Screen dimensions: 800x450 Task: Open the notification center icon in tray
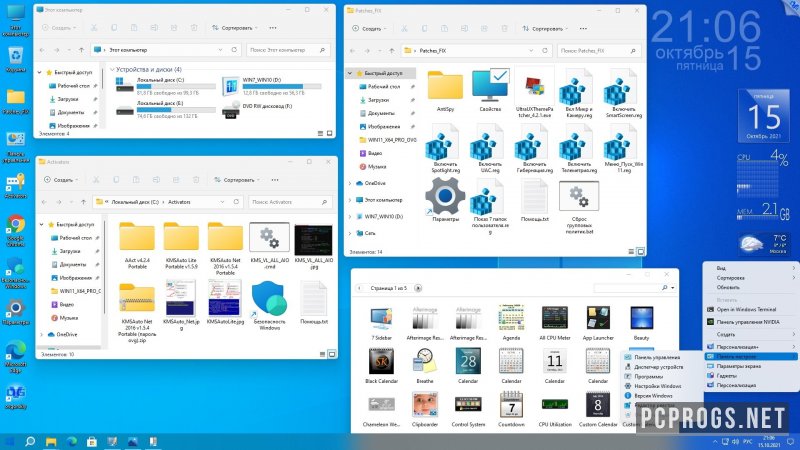tap(791, 441)
